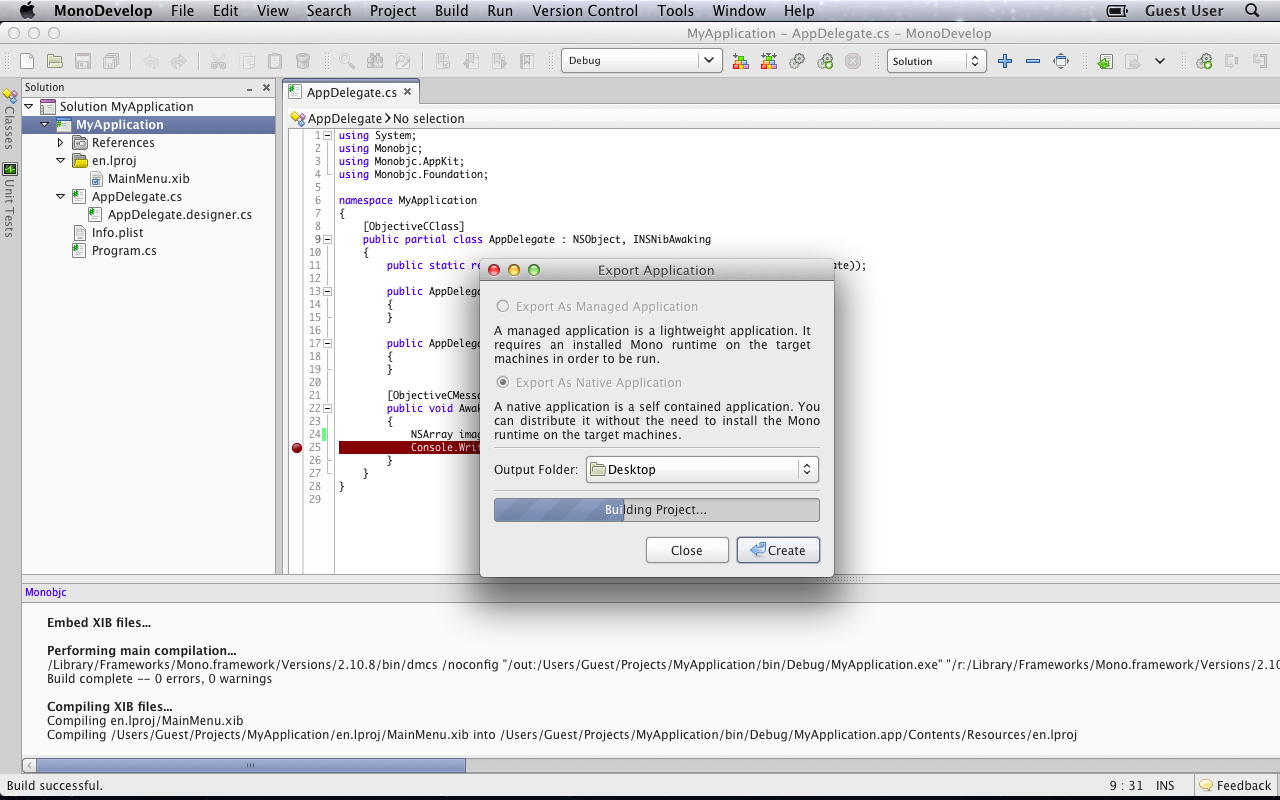The width and height of the screenshot is (1280, 800).
Task: Expand the References tree node
Action: click(x=61, y=143)
